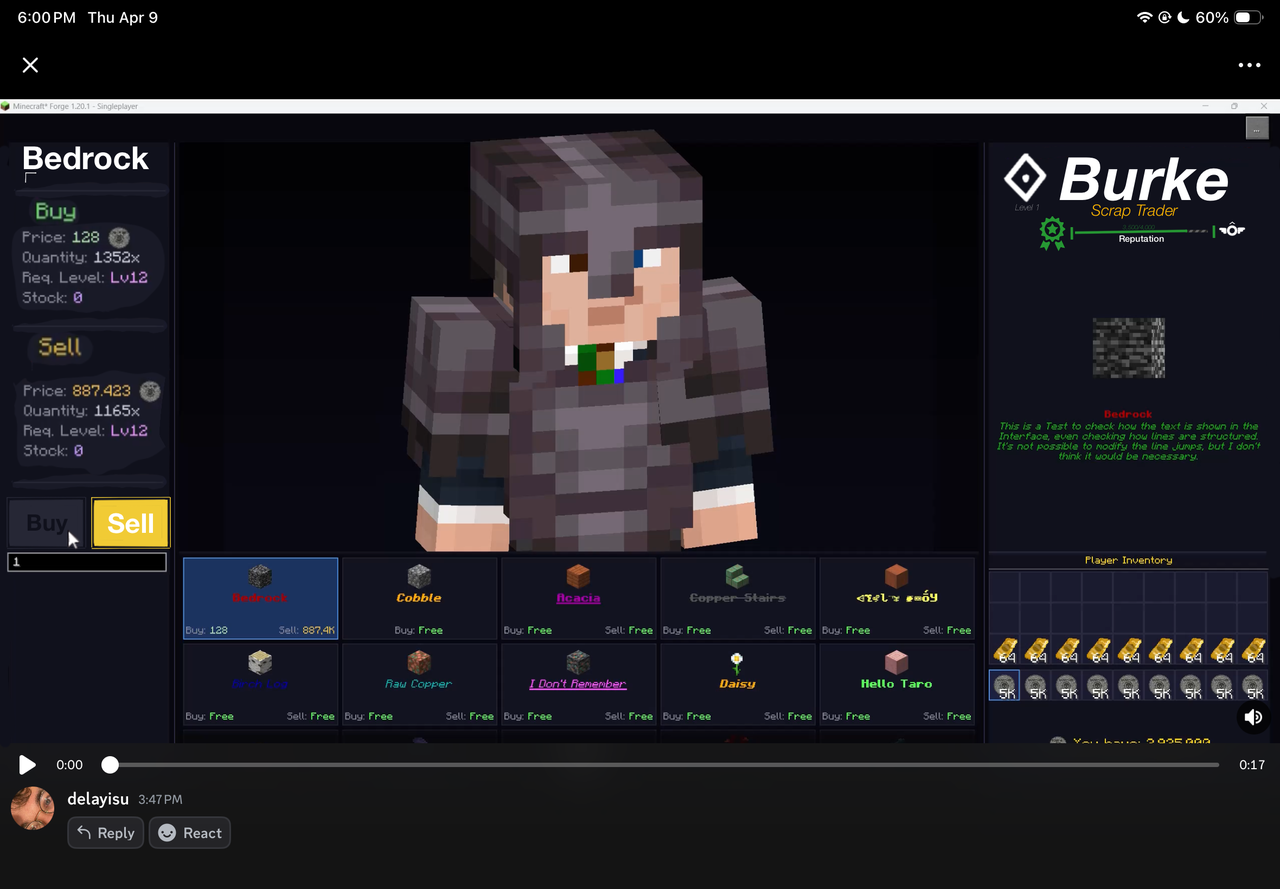Select the Copper Stairs item card
The width and height of the screenshot is (1280, 889).
click(737, 598)
